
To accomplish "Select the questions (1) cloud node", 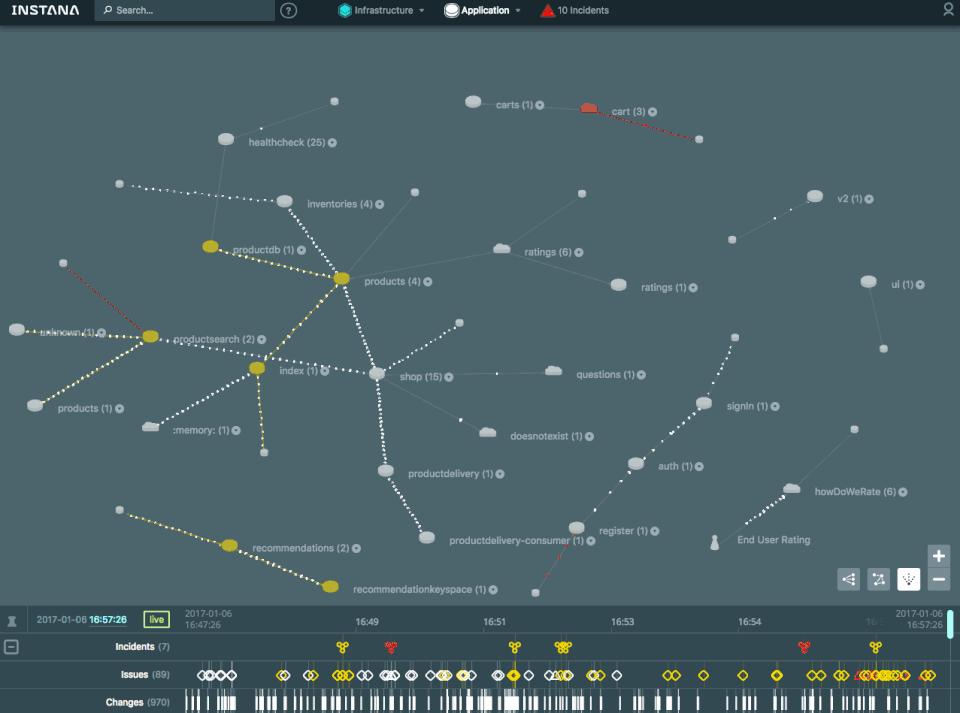I will click(553, 371).
